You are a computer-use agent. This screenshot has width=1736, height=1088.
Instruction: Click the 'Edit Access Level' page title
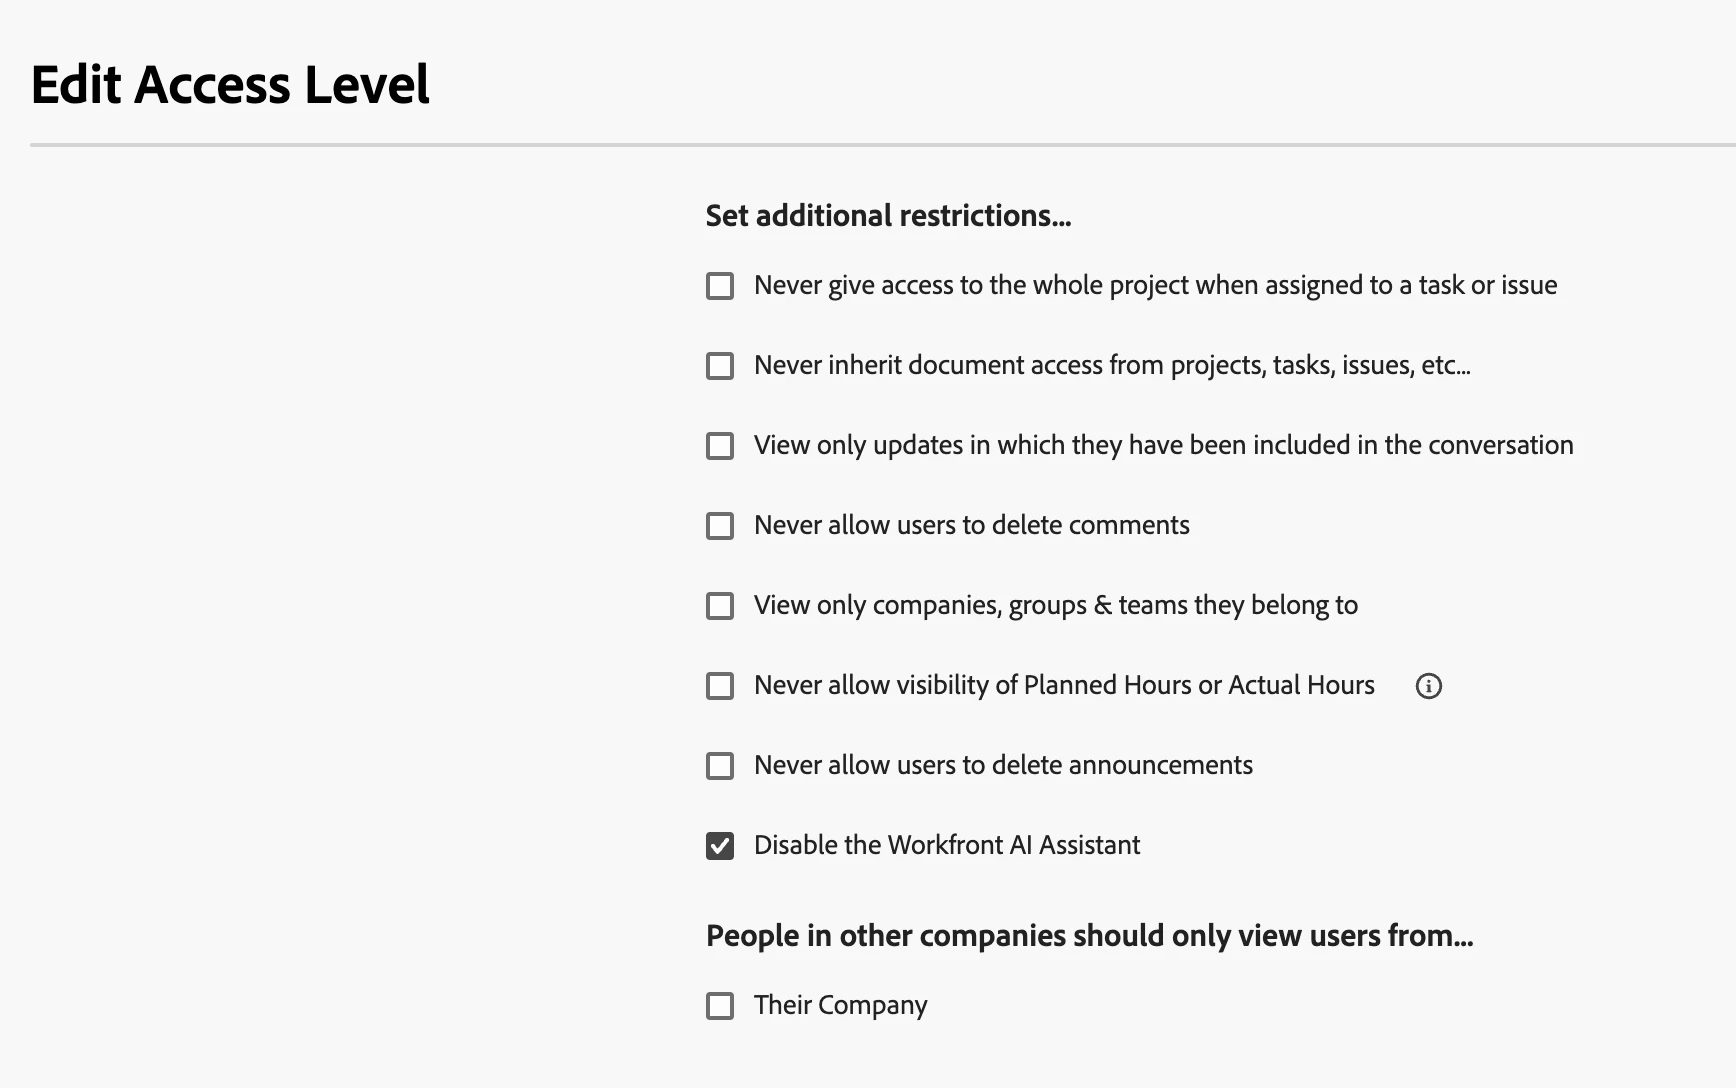click(x=230, y=84)
